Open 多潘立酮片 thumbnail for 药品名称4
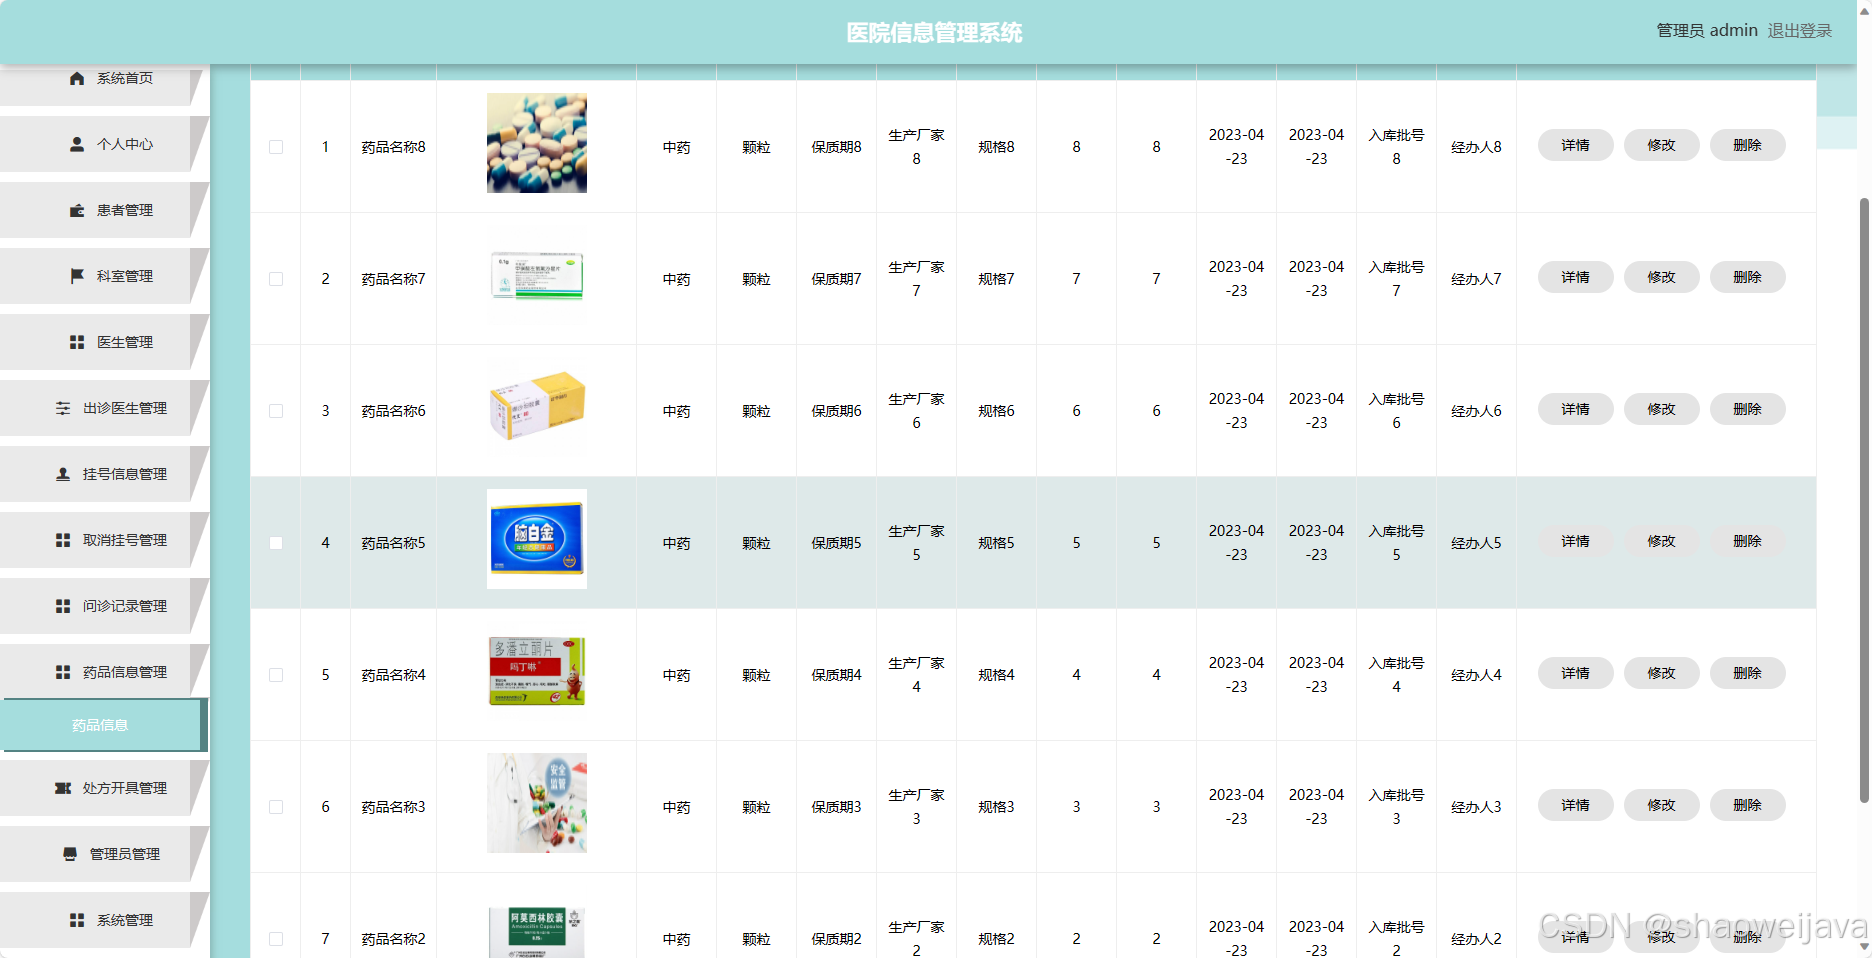1872x958 pixels. click(x=537, y=671)
